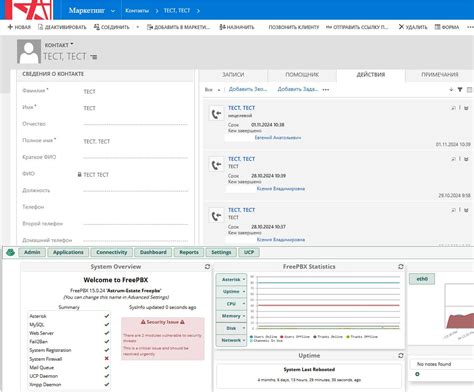Image resolution: width=474 pixels, height=392 pixels.
Task: Open the Network statistics dropdown
Action: click(x=231, y=340)
